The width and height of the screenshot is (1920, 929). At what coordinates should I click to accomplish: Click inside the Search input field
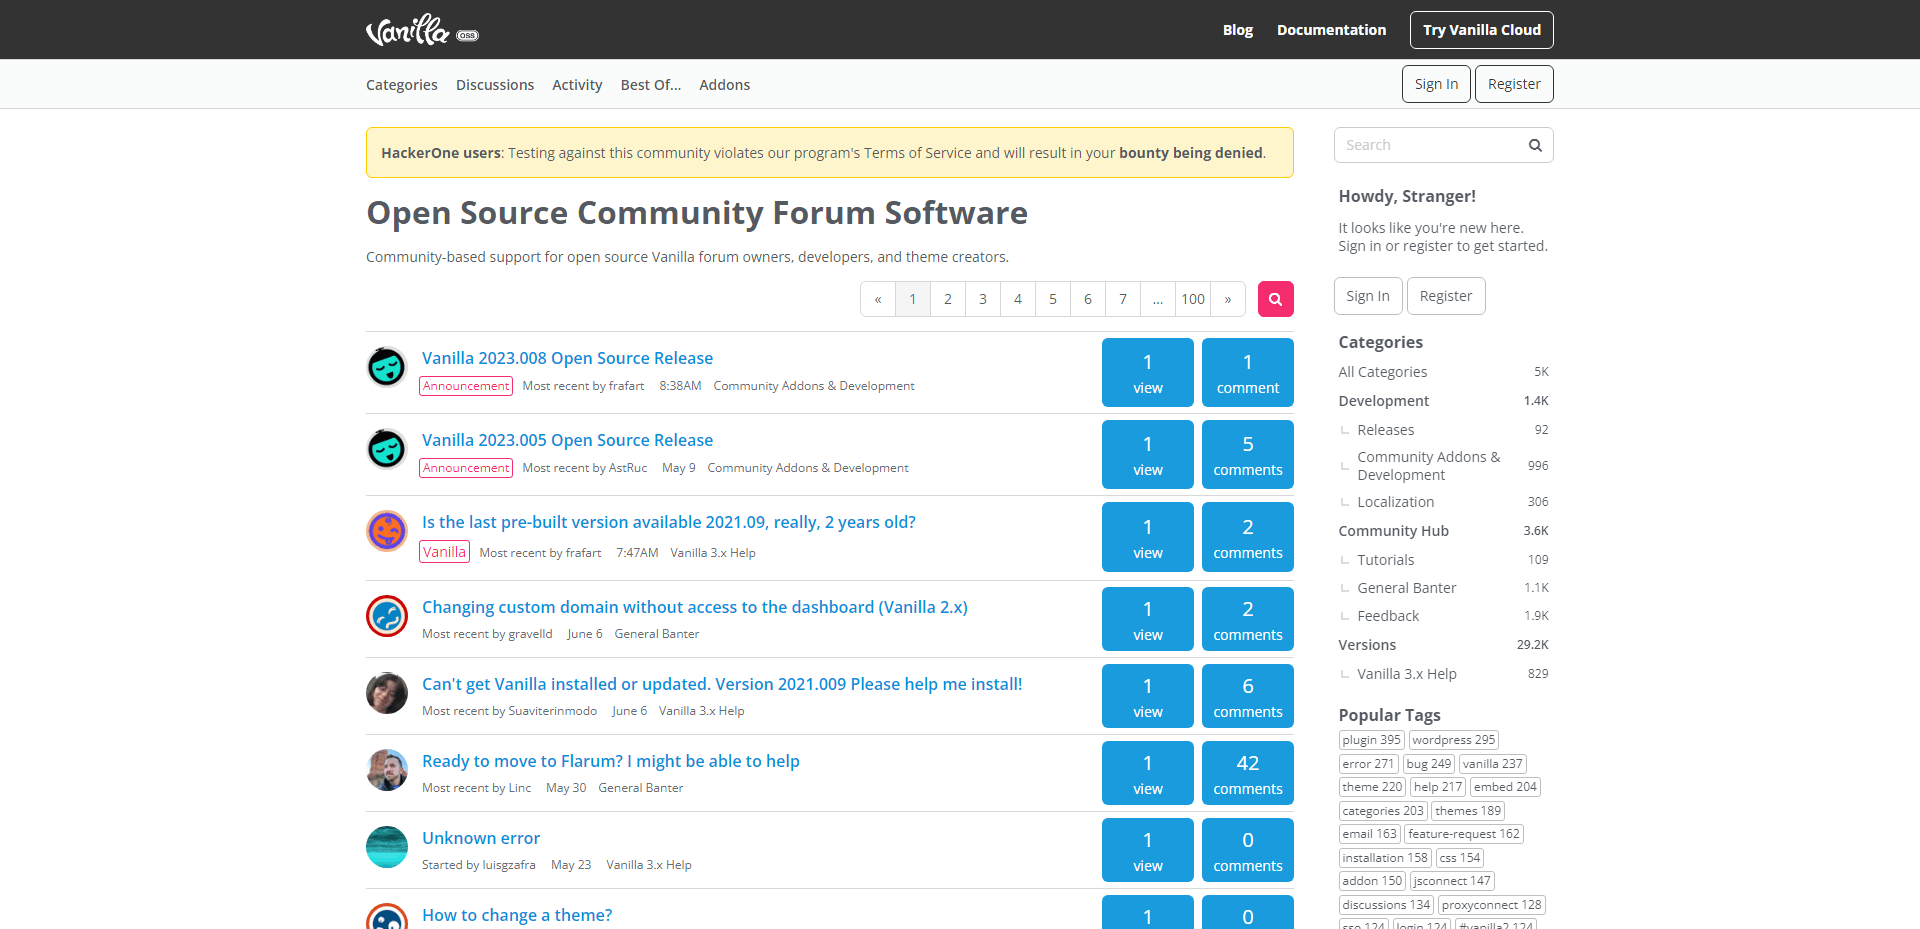click(x=1430, y=145)
